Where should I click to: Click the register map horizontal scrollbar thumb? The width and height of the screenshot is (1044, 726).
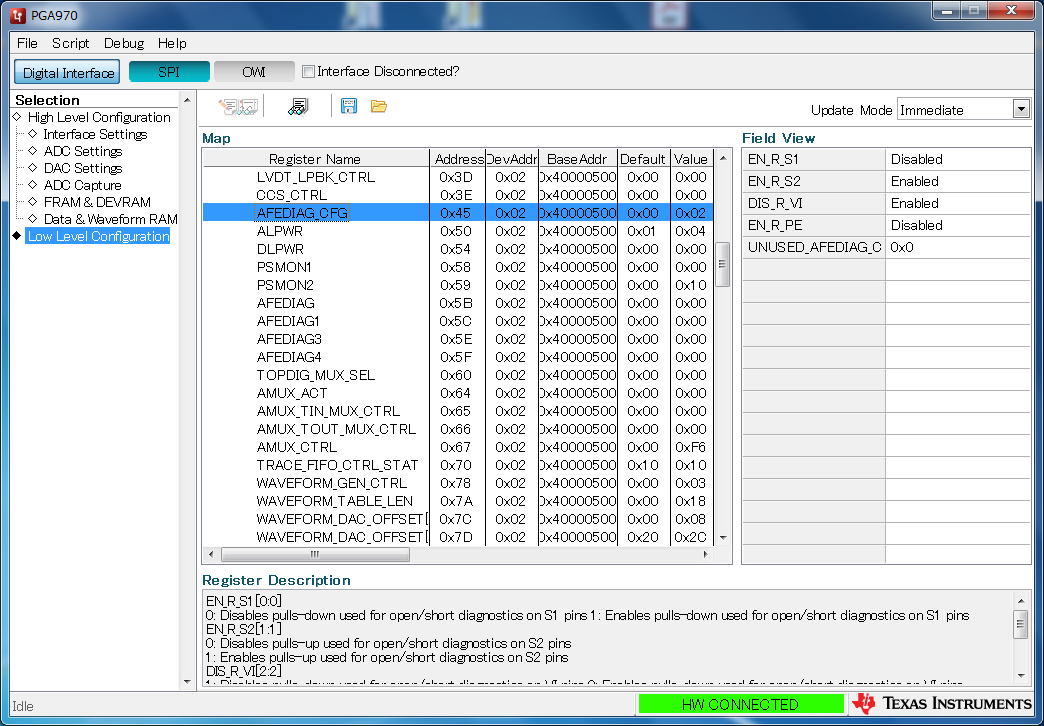(x=315, y=554)
